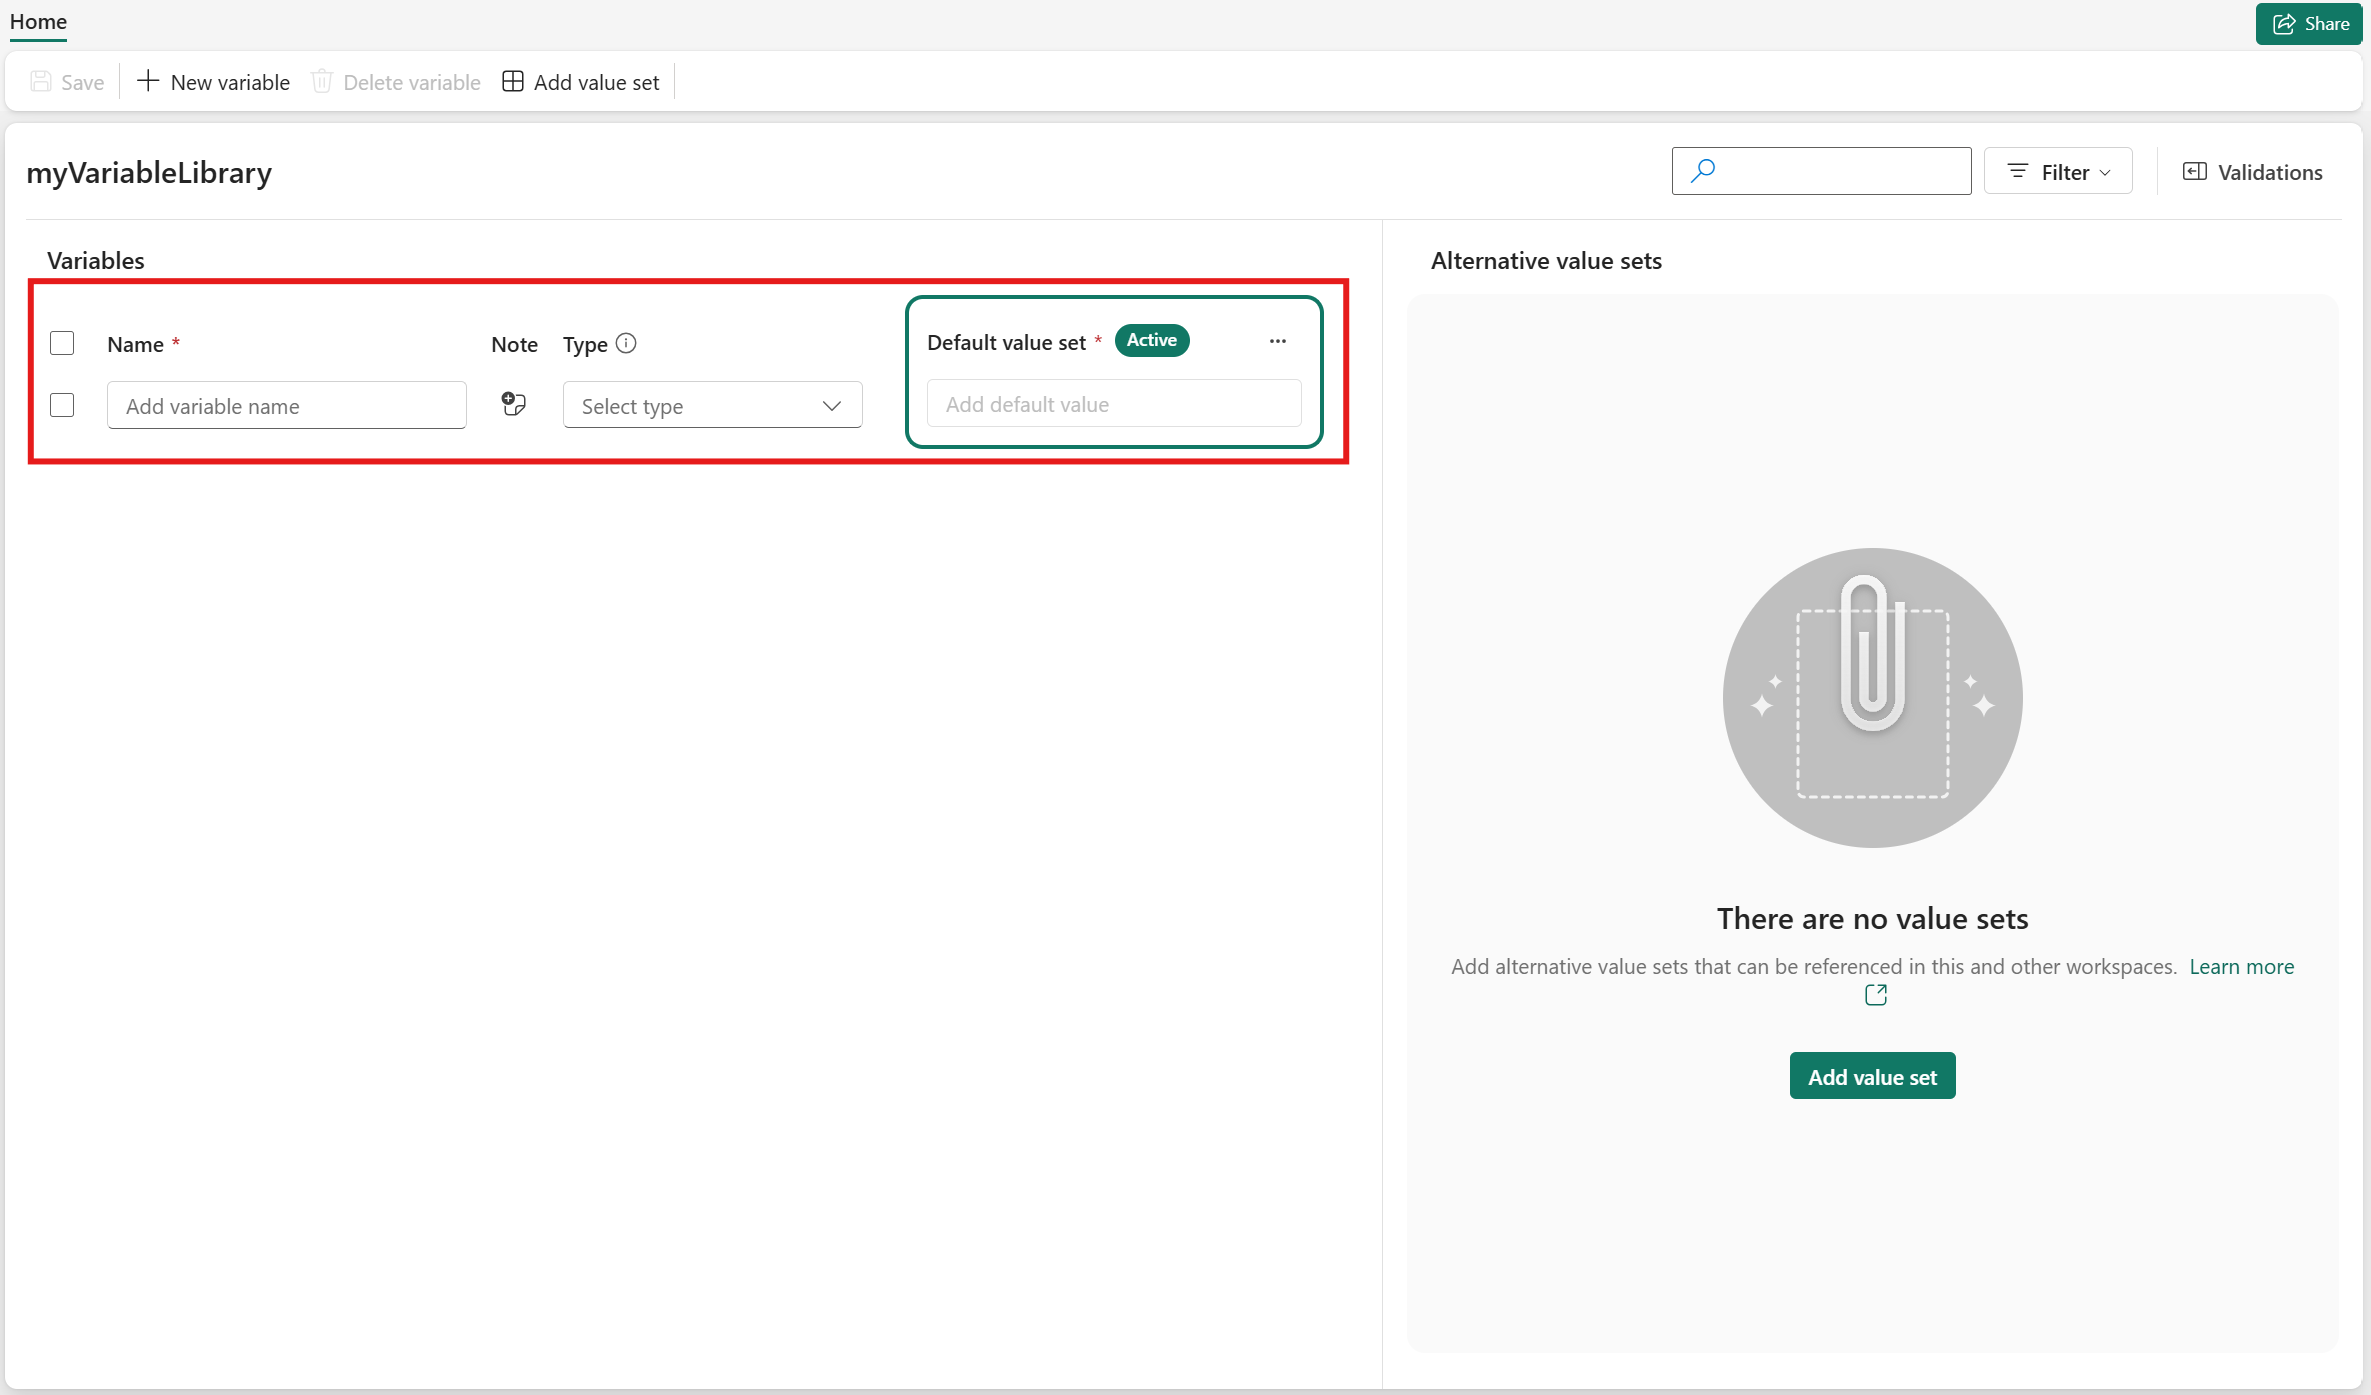Screen dimensions: 2371x1395
Task: Click the Learn more external link icon
Action: click(x=1875, y=995)
